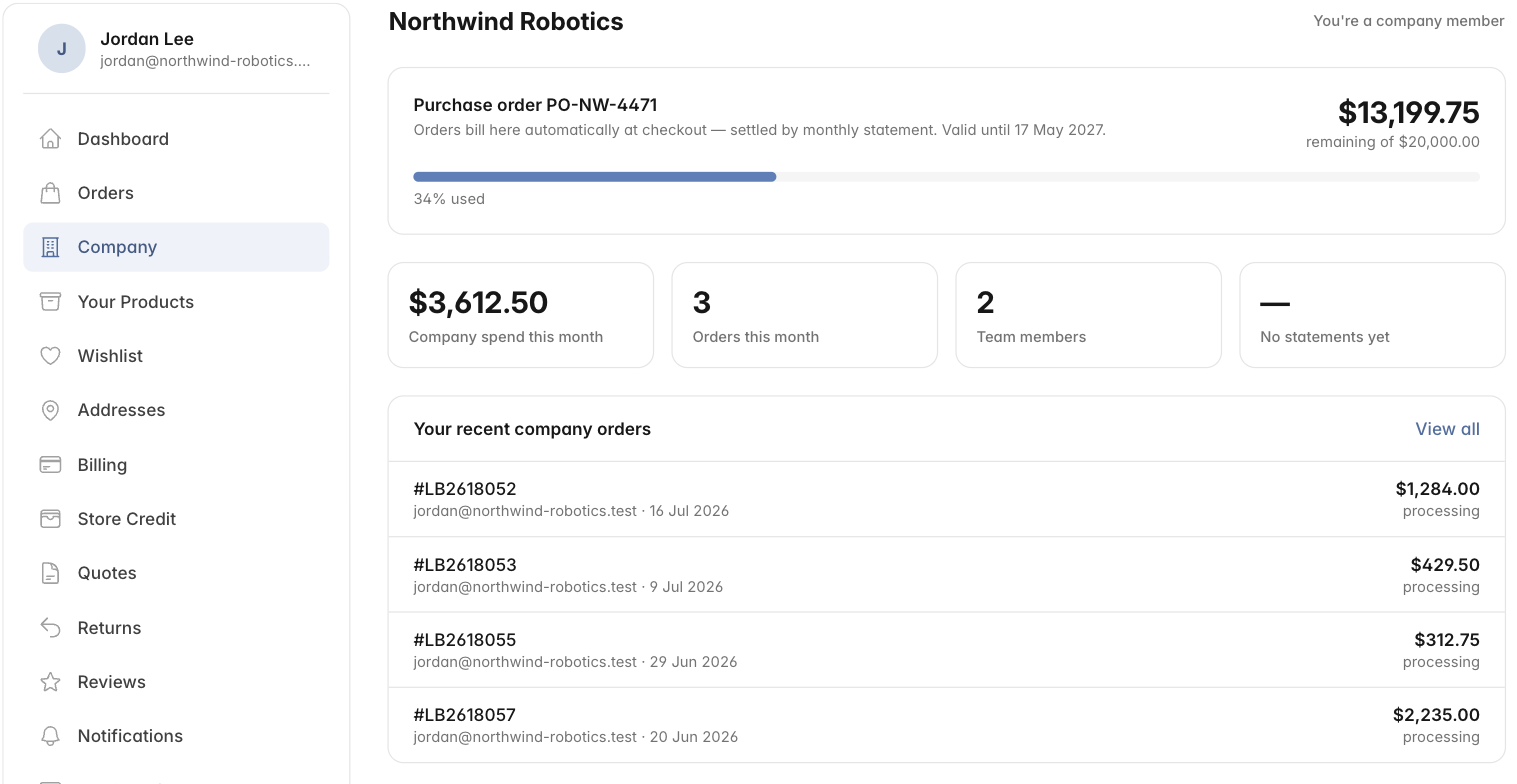This screenshot has height=784, width=1517.
Task: Open order #LB2618052
Action: click(946, 499)
